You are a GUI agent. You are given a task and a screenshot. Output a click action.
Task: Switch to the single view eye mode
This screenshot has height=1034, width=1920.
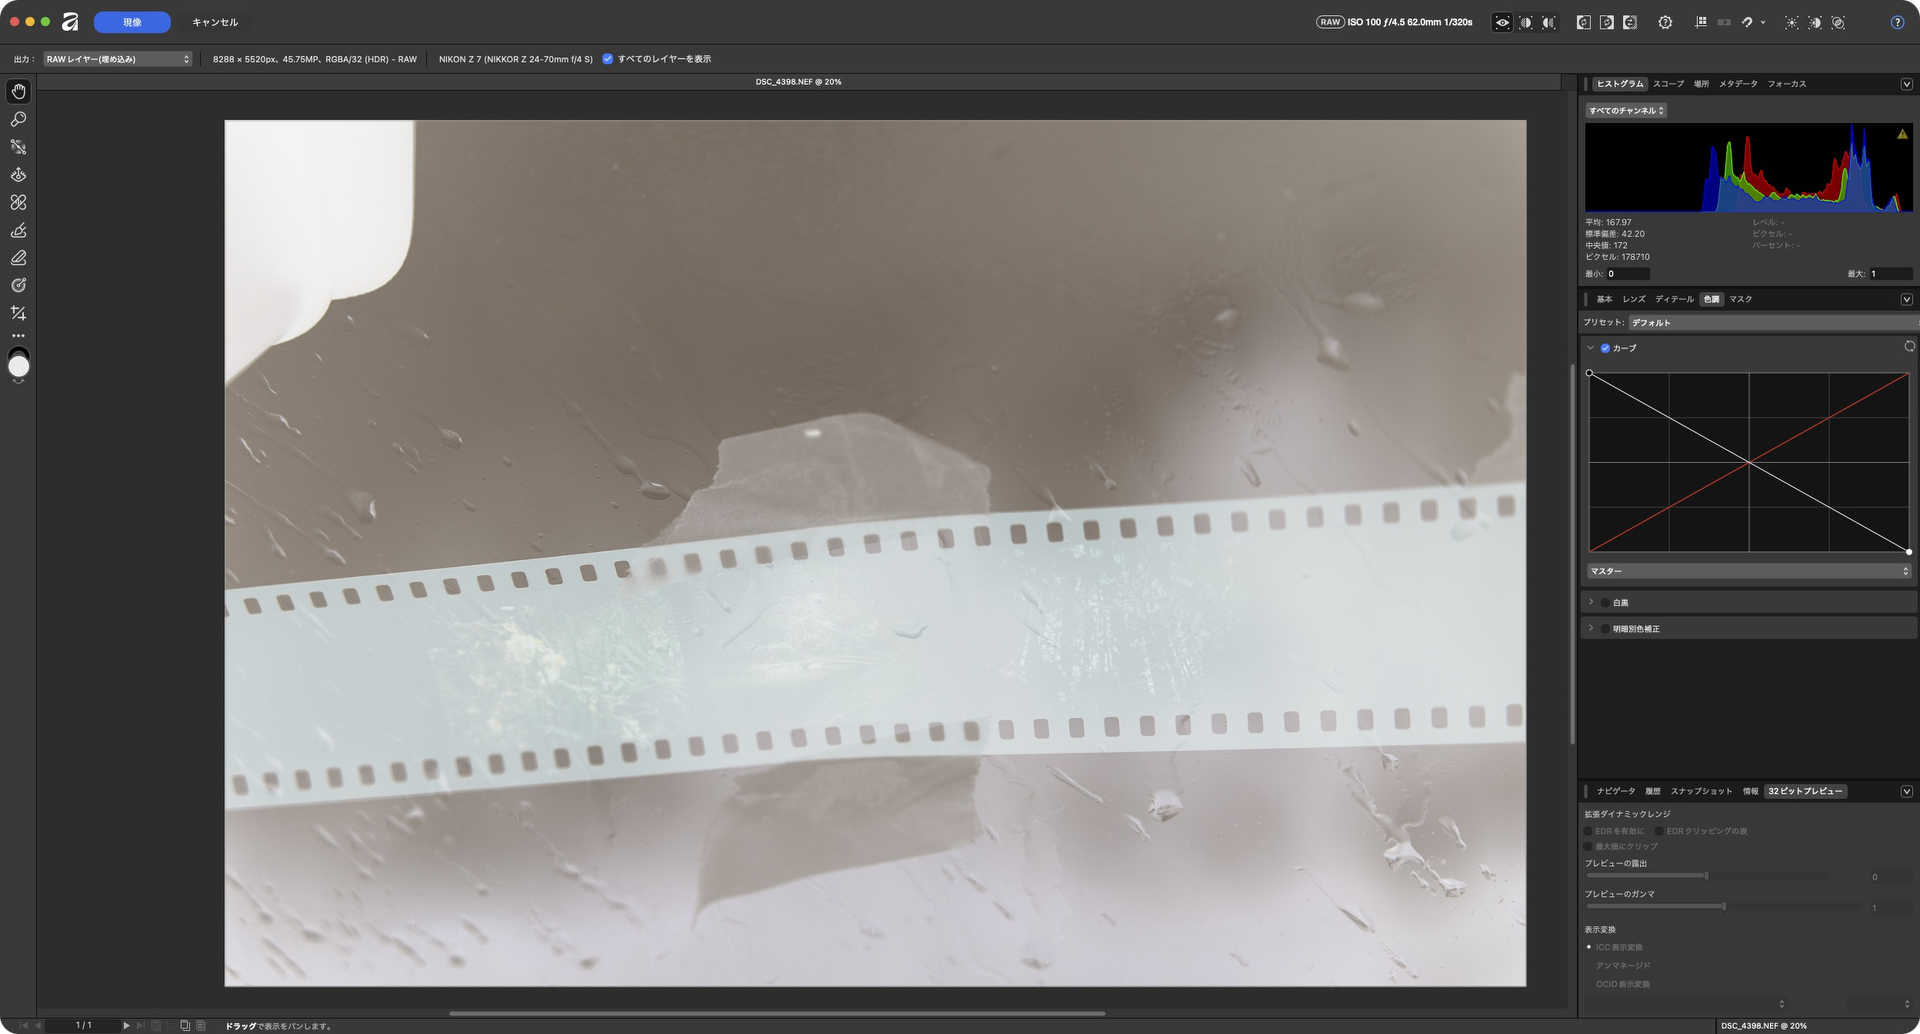coord(1502,22)
